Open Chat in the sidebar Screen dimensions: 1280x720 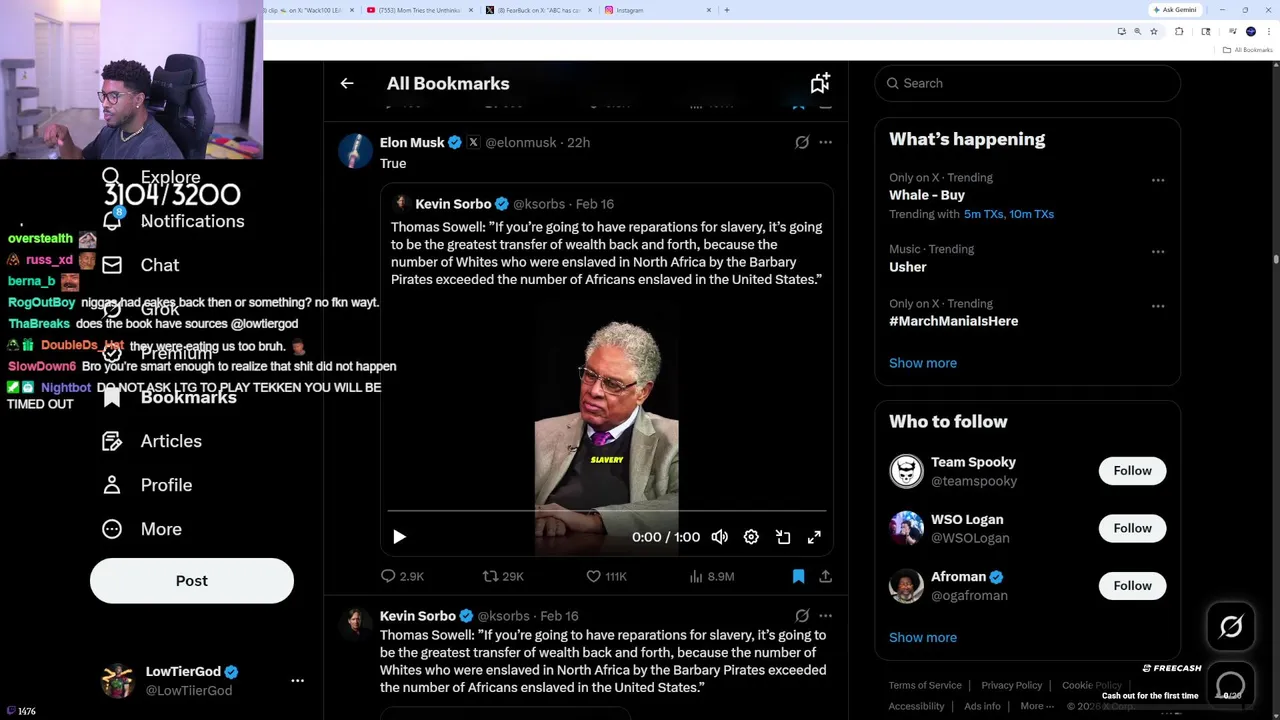(140, 265)
